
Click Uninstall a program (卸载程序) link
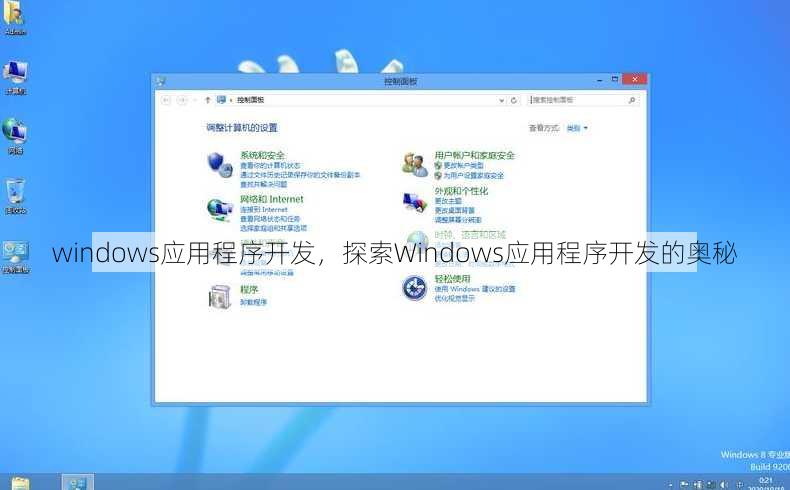pos(253,302)
